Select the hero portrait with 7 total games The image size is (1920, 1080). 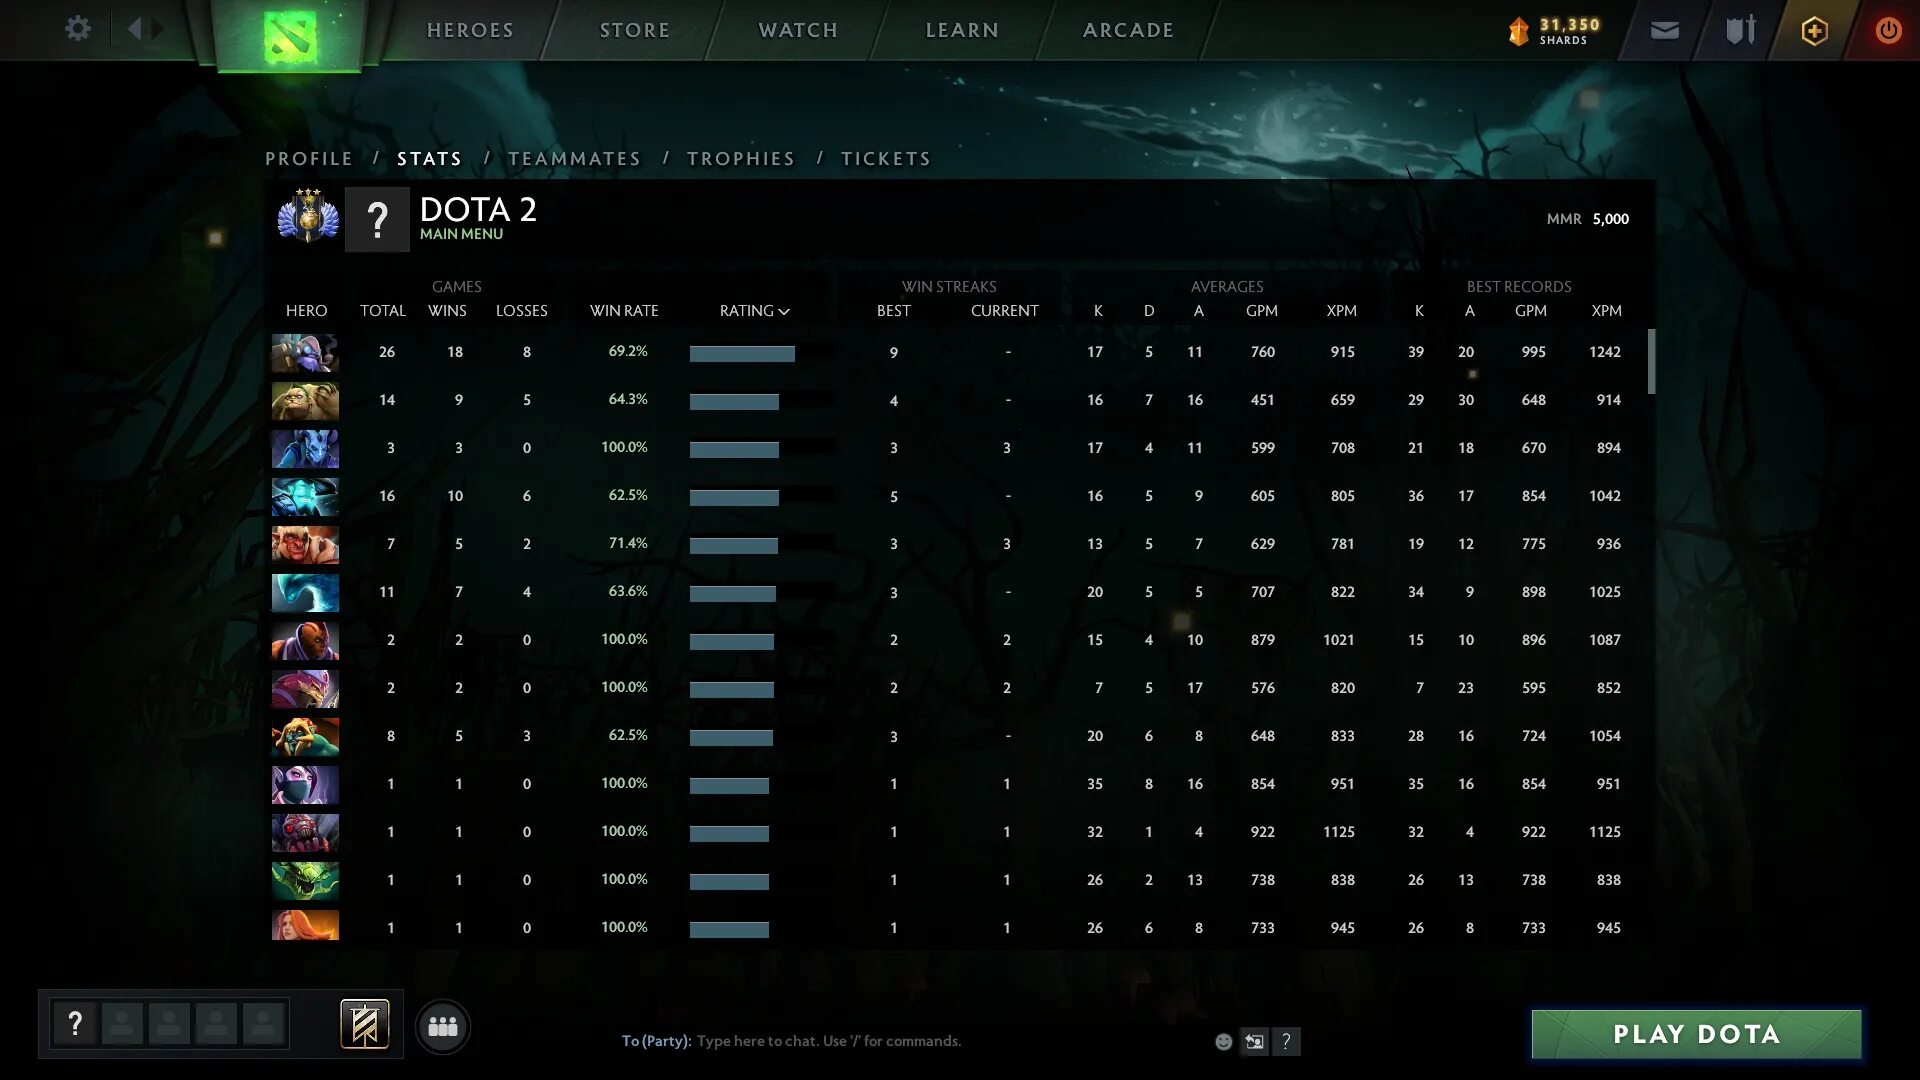point(305,544)
